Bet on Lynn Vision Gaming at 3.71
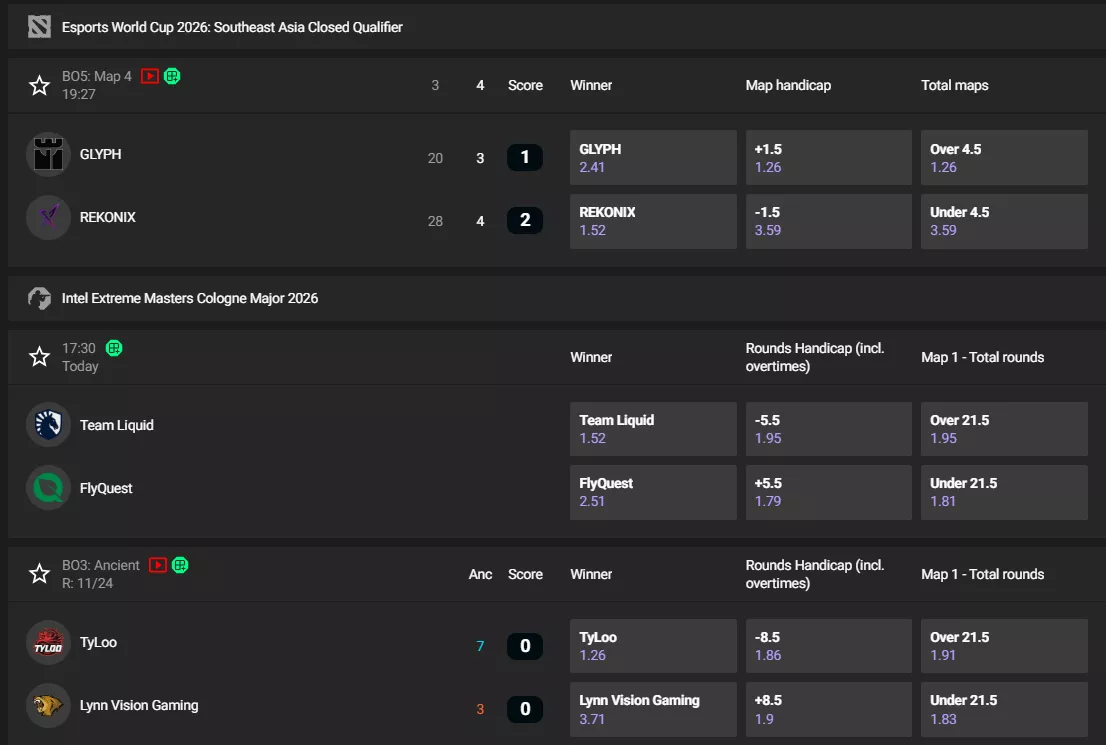The width and height of the screenshot is (1106, 745). click(x=653, y=710)
